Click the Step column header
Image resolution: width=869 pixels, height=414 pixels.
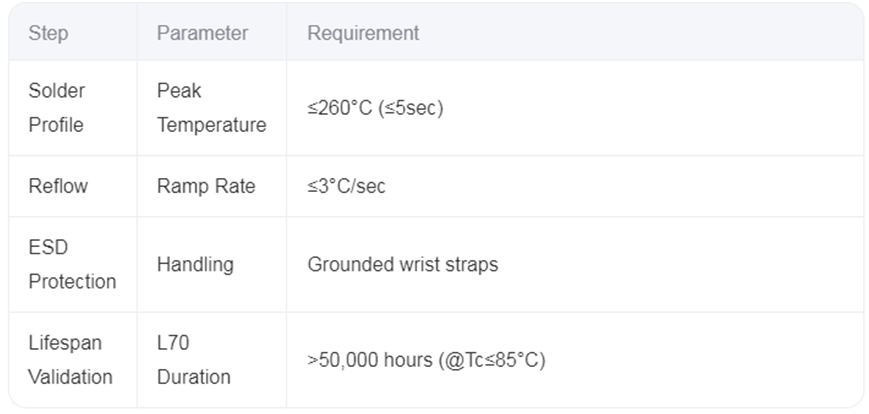tap(48, 33)
